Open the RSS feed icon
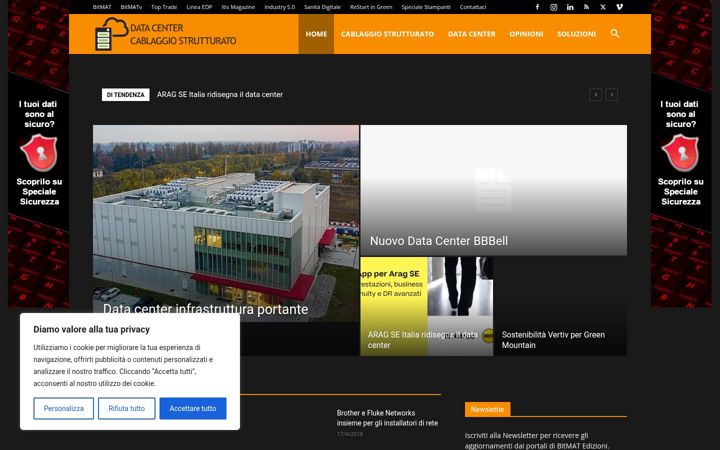 tap(586, 7)
